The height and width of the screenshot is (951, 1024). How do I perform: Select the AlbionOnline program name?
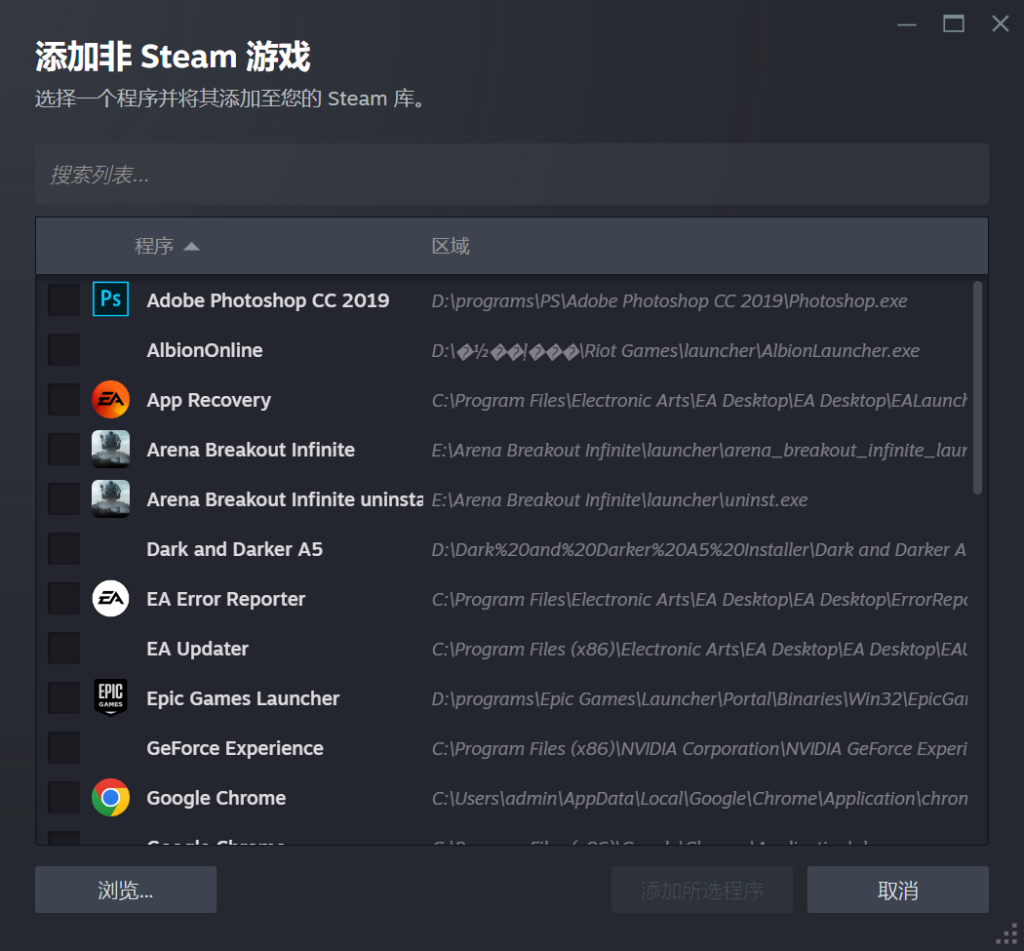pos(204,350)
